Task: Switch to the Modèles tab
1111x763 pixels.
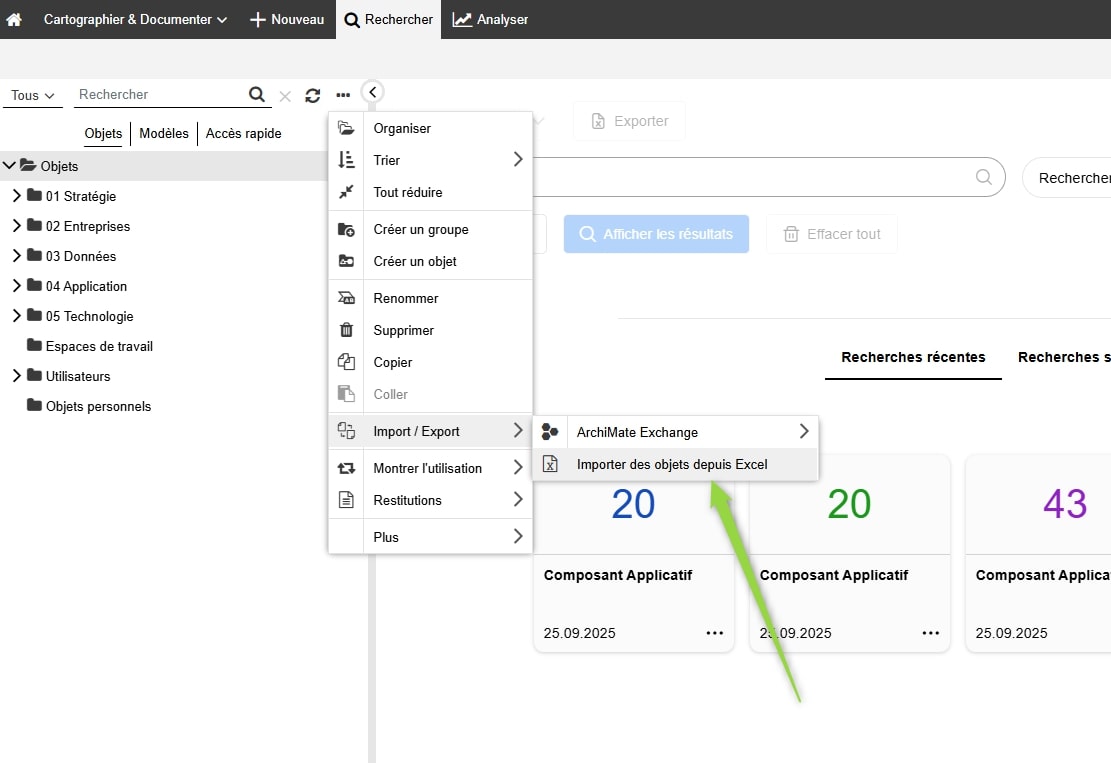Action: (x=164, y=133)
